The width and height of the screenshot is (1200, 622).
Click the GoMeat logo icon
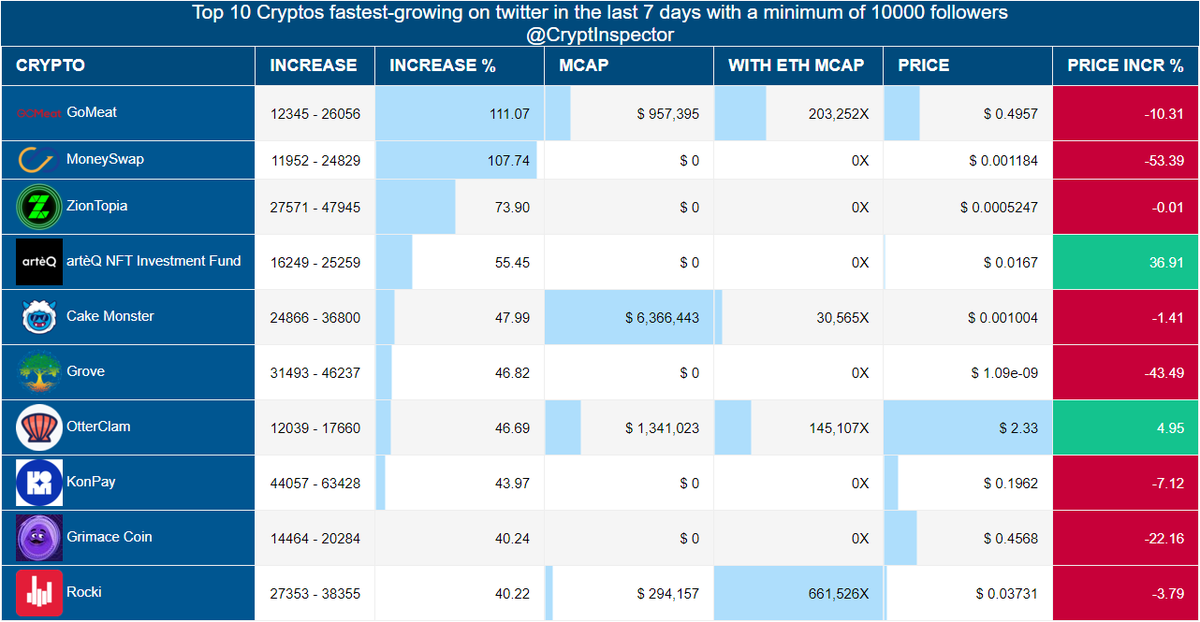(x=39, y=113)
